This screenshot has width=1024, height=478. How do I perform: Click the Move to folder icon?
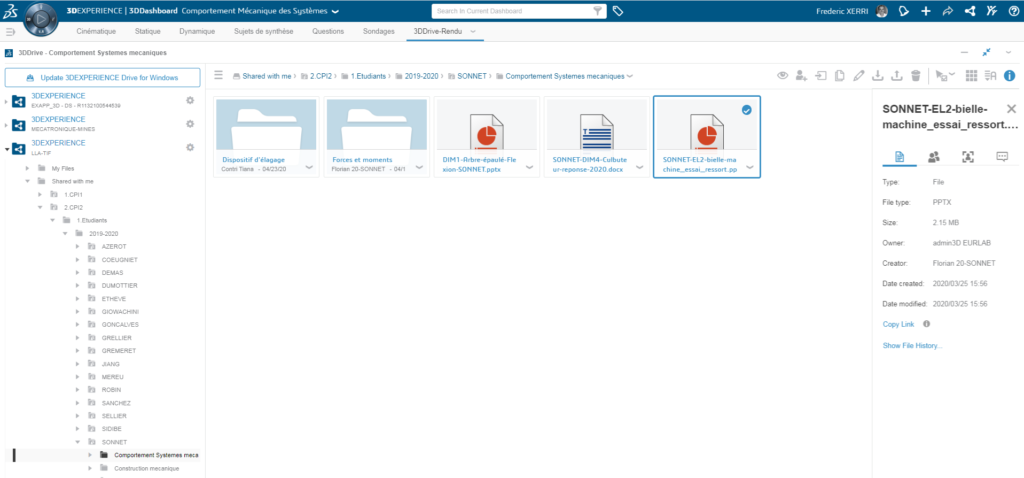[x=821, y=76]
